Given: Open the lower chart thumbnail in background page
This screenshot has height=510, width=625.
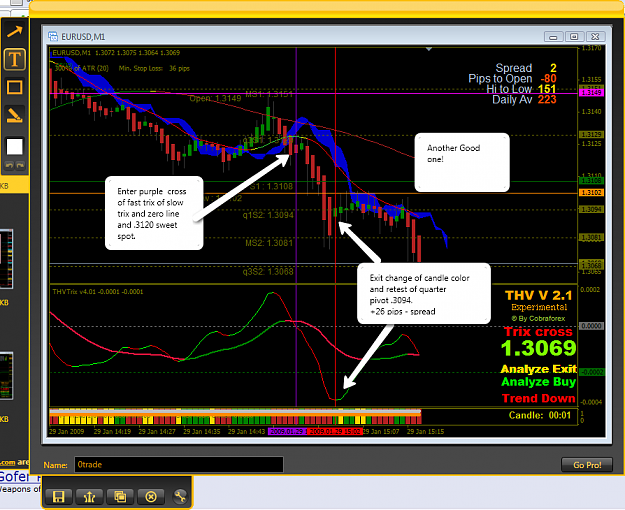Looking at the screenshot, I should [x=6, y=376].
